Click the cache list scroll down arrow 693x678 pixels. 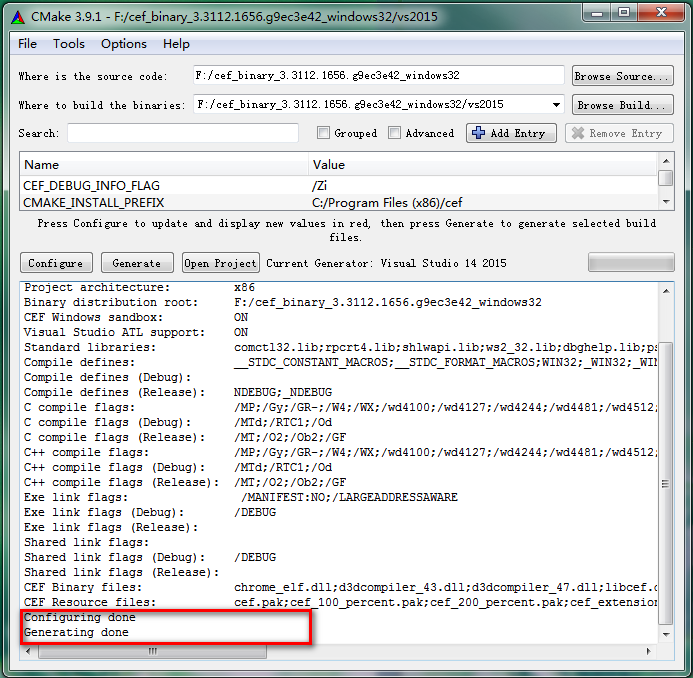coord(666,202)
